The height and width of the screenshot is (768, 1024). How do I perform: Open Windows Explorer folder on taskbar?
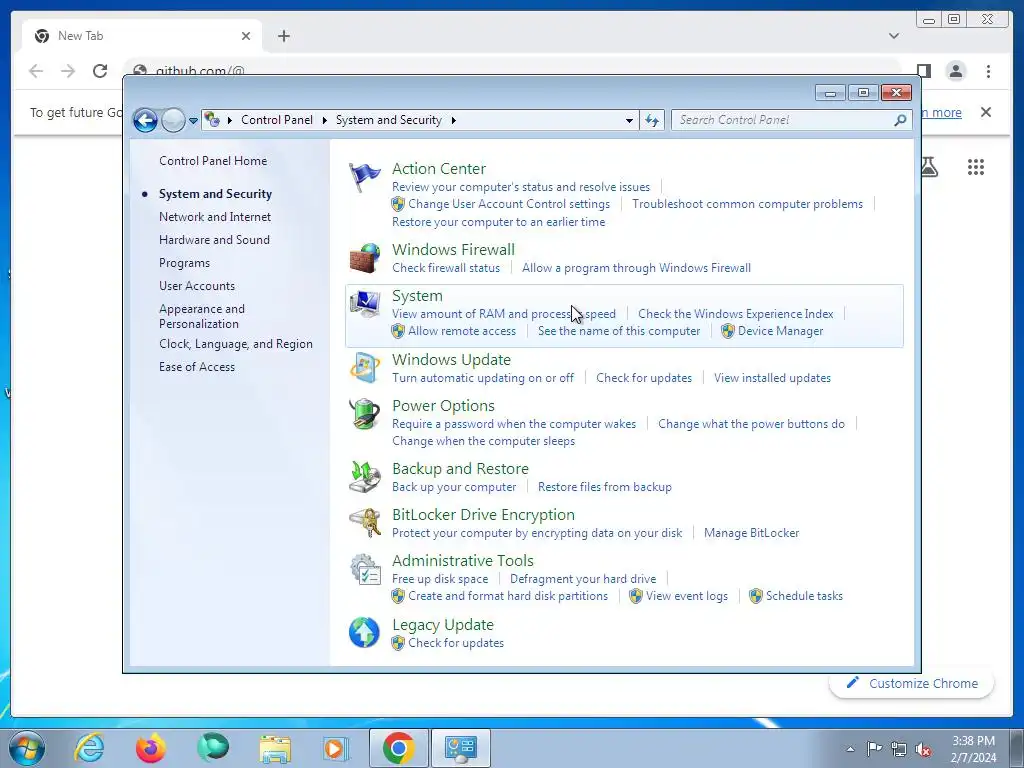275,748
